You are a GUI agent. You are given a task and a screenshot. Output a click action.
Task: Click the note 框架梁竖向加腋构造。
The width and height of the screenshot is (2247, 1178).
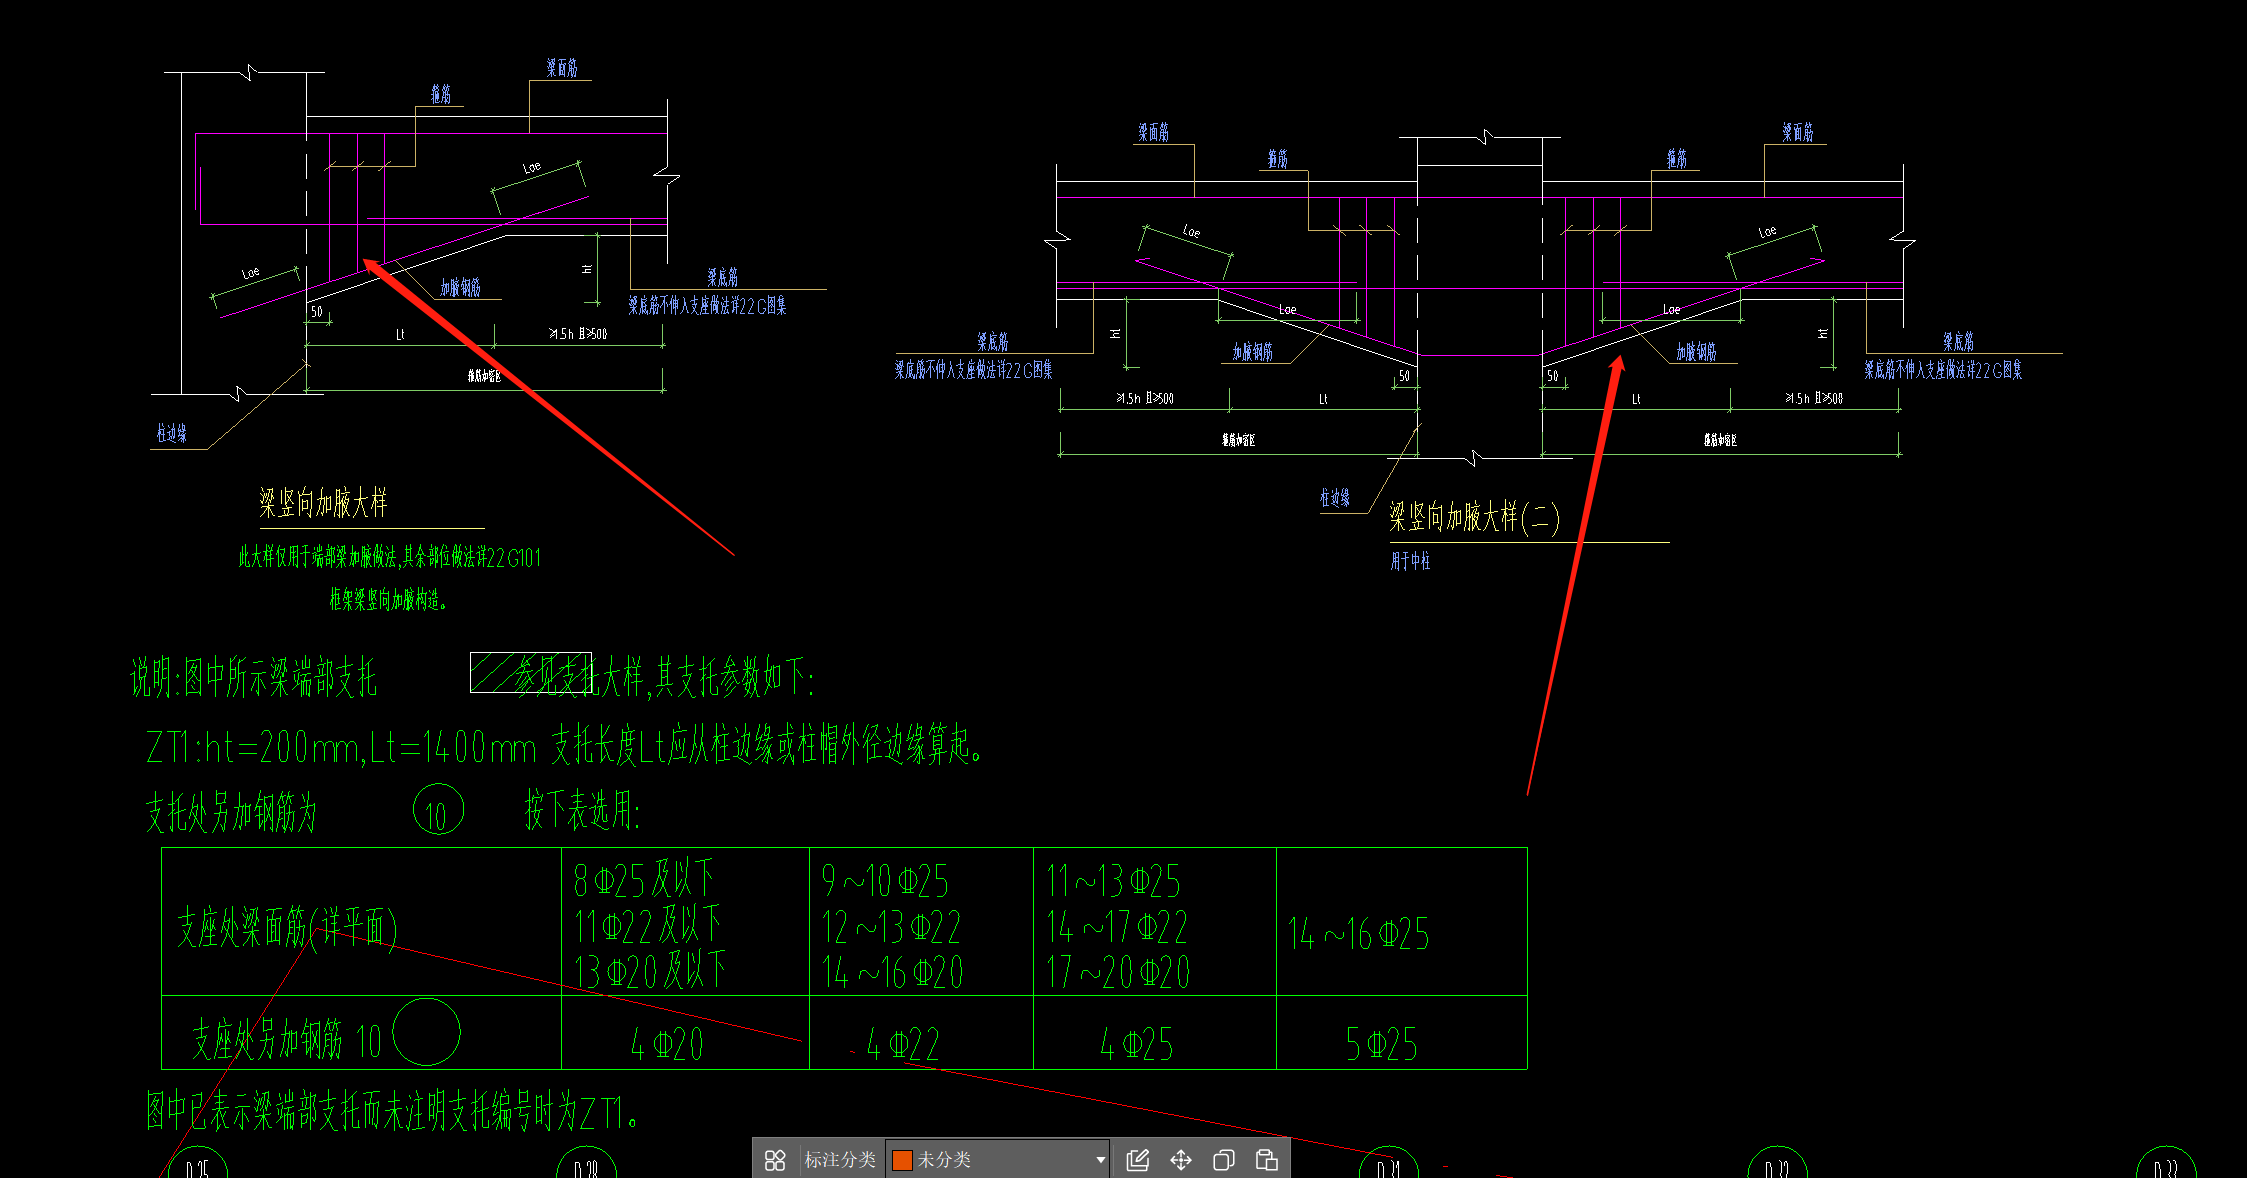(388, 600)
